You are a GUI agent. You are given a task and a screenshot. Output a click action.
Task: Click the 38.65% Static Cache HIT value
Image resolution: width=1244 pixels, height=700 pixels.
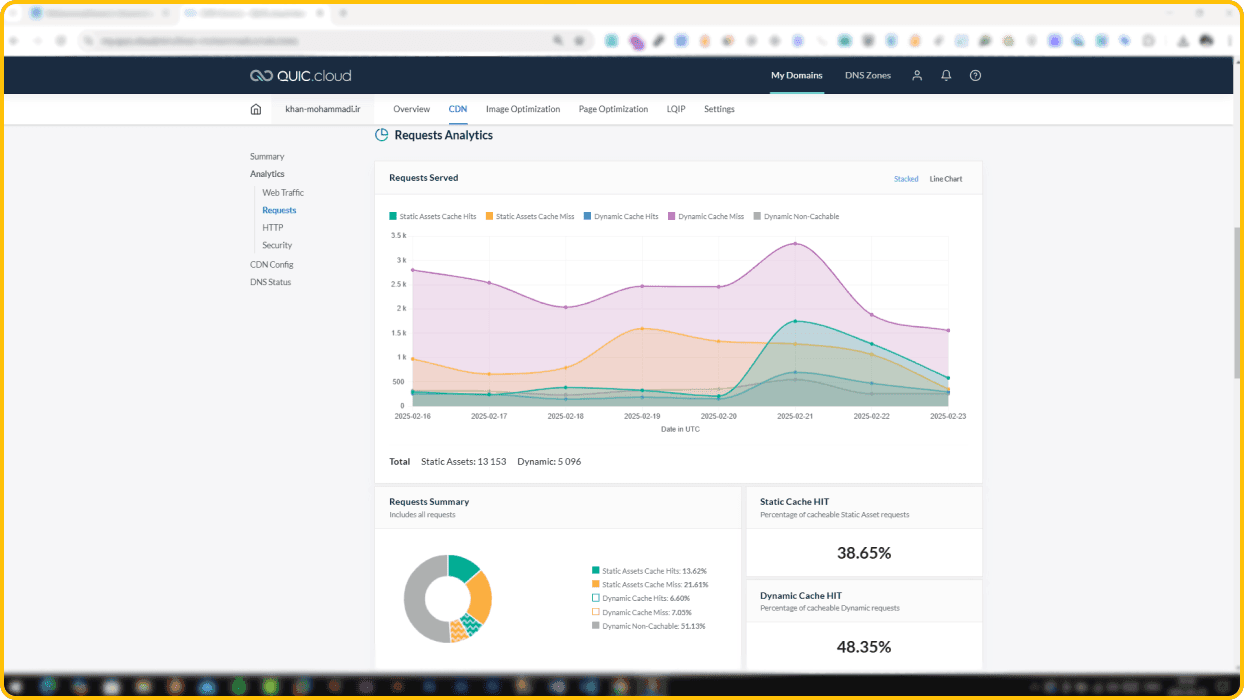tap(864, 552)
